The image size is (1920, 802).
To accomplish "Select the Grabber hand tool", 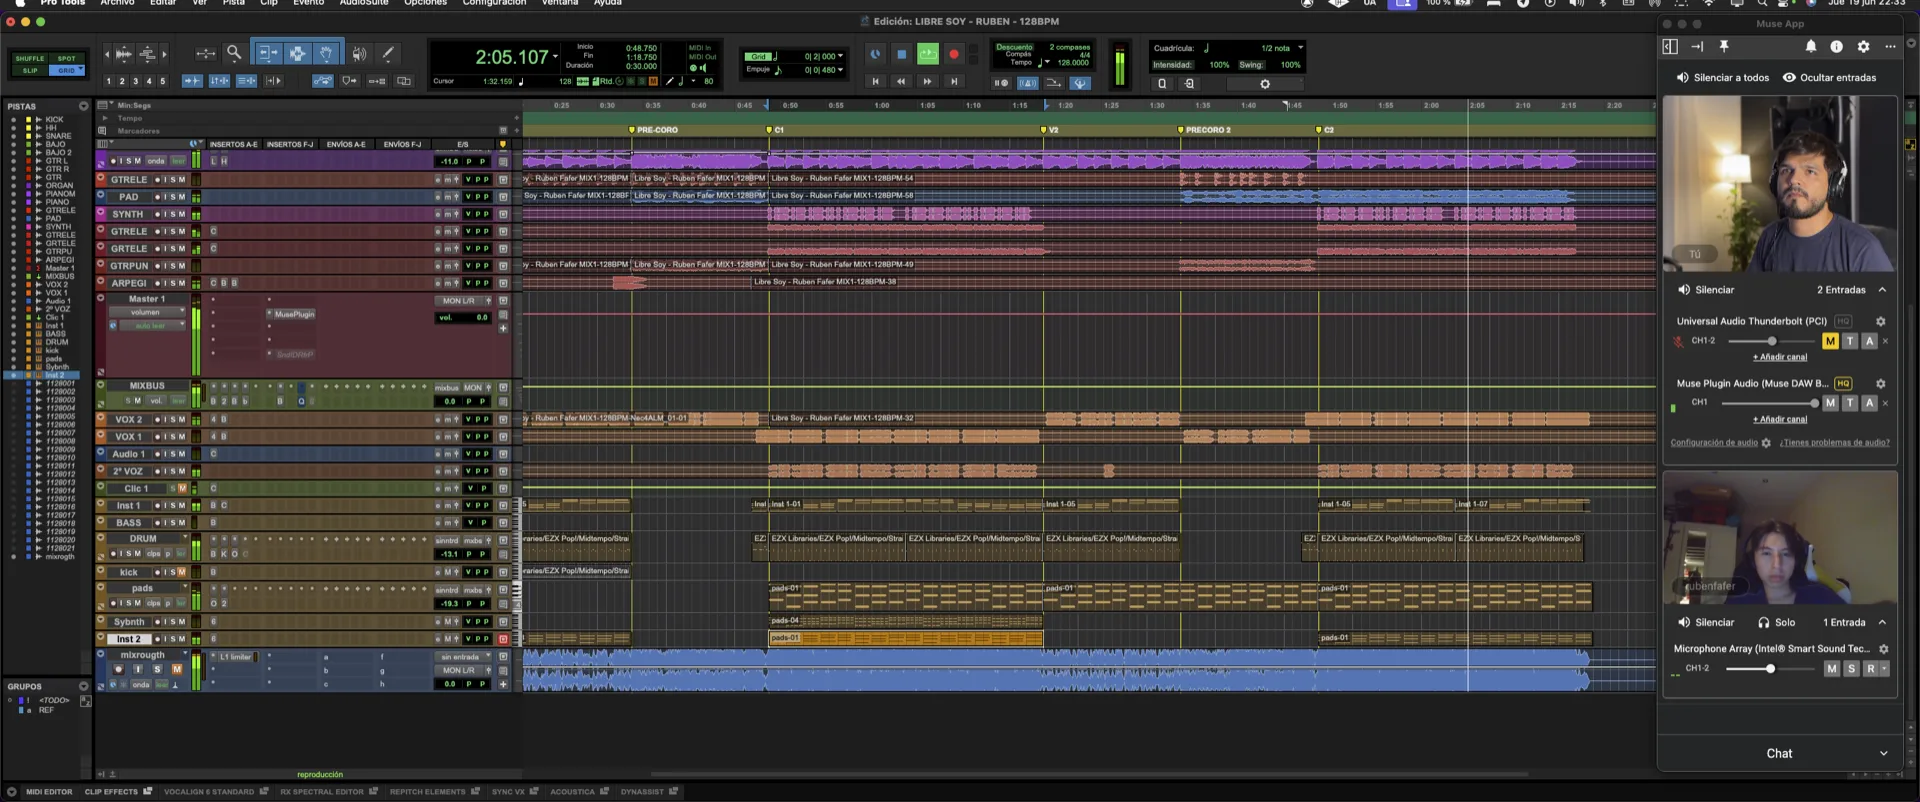I will (x=326, y=53).
